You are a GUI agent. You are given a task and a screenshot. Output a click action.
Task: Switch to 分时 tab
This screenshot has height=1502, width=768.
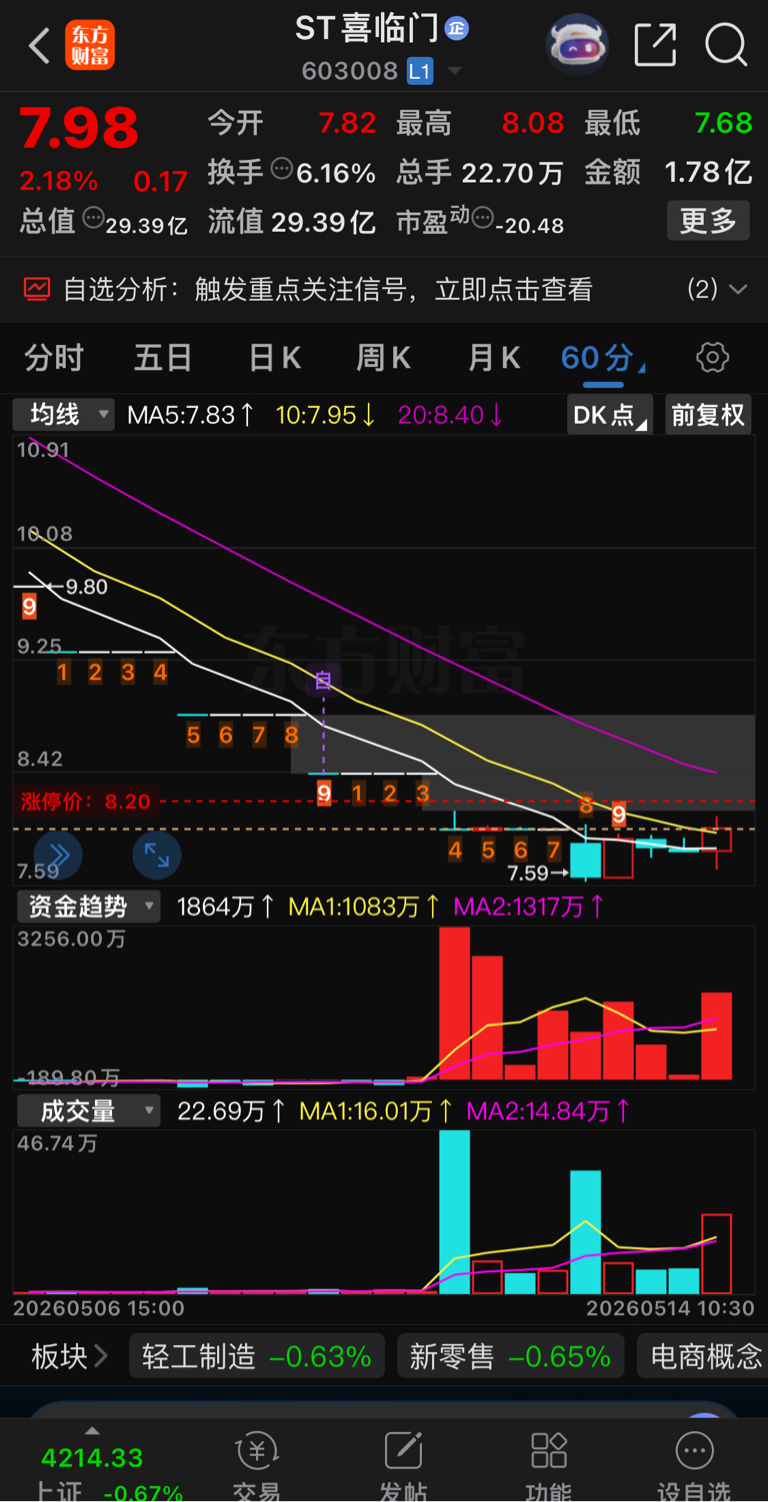tap(54, 358)
